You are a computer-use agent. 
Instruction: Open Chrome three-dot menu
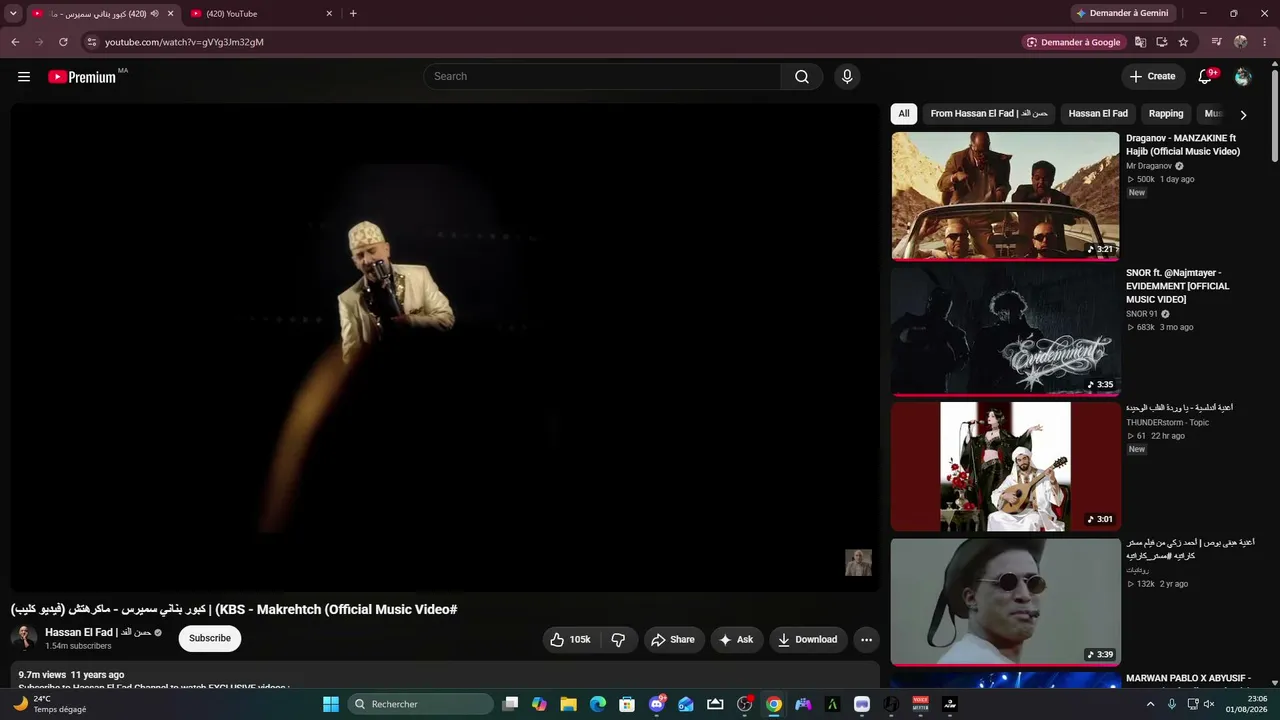[1265, 42]
